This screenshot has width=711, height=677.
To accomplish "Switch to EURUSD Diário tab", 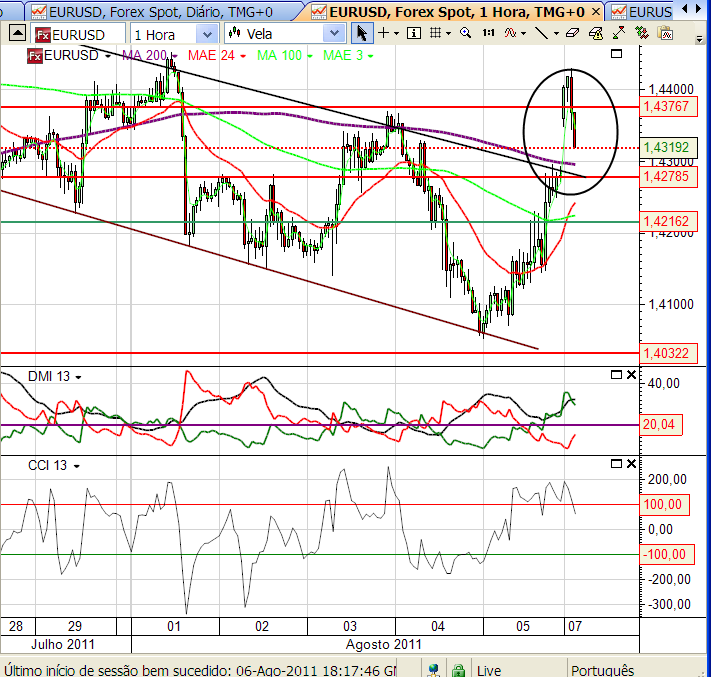I will [x=160, y=11].
